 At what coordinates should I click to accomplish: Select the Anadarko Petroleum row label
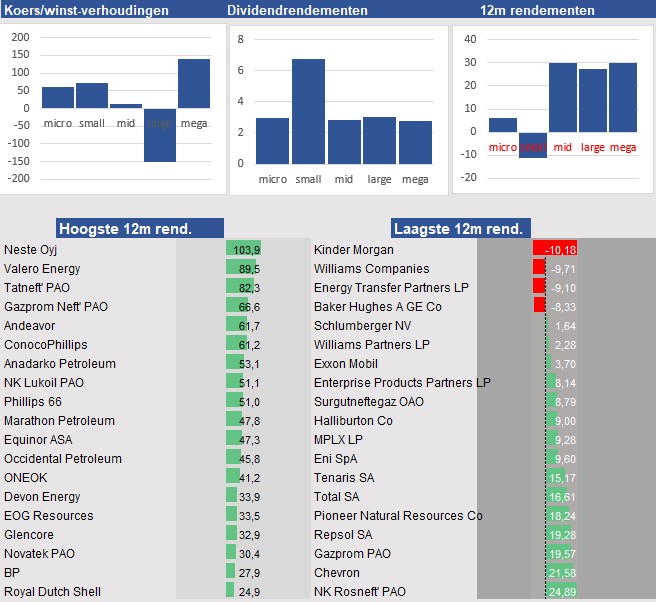pos(60,364)
